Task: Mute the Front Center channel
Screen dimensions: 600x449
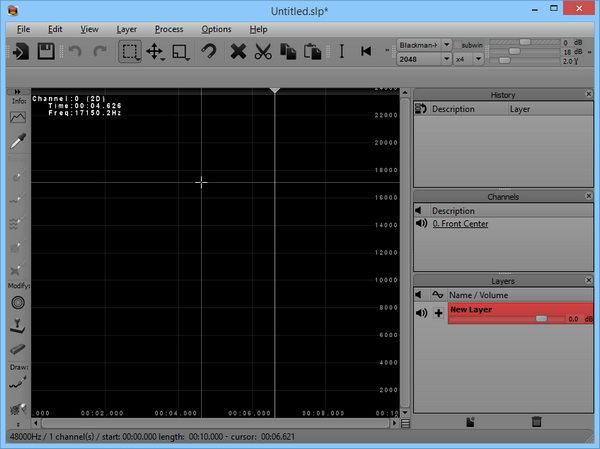Action: tap(421, 224)
